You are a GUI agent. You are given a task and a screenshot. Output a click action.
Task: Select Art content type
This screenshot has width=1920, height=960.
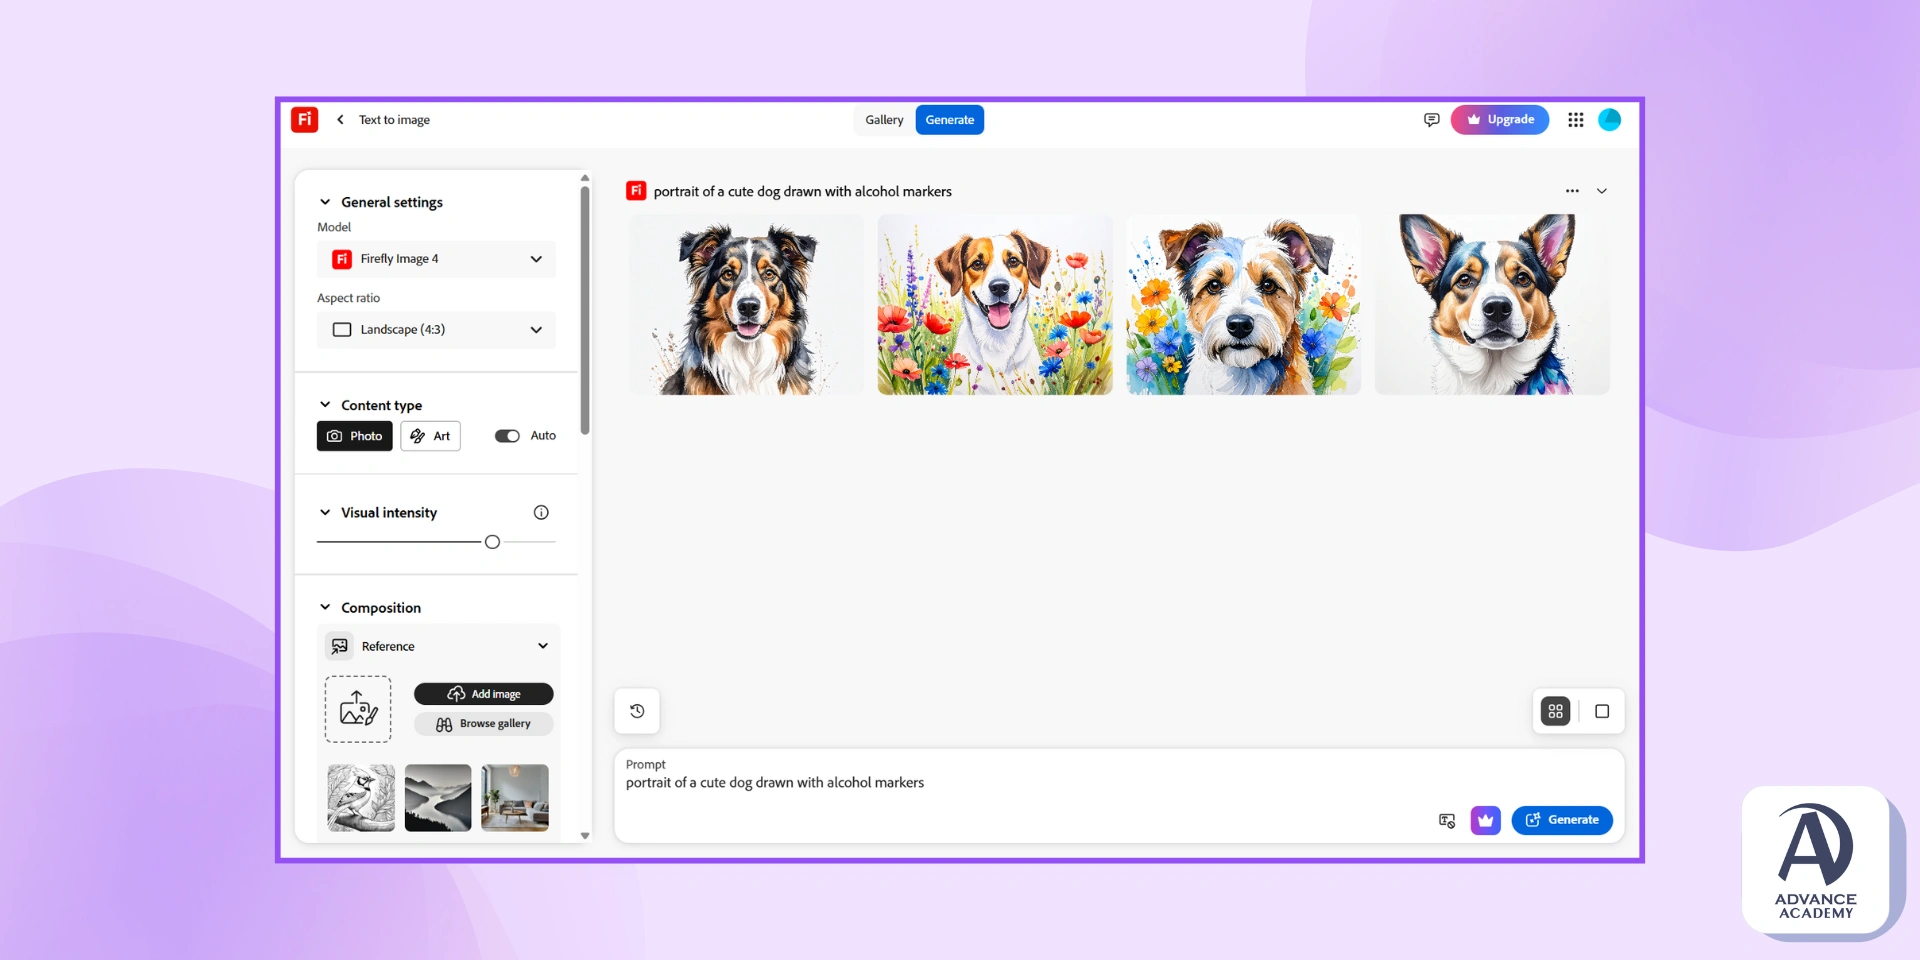pos(430,436)
